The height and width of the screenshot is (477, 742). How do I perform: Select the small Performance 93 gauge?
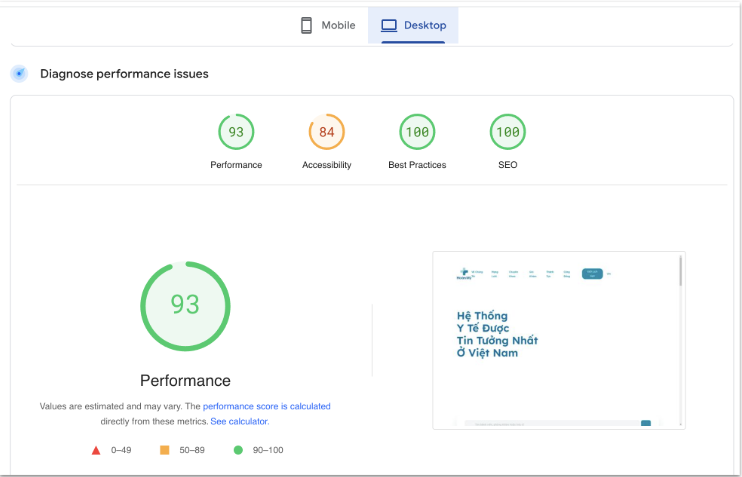point(236,132)
